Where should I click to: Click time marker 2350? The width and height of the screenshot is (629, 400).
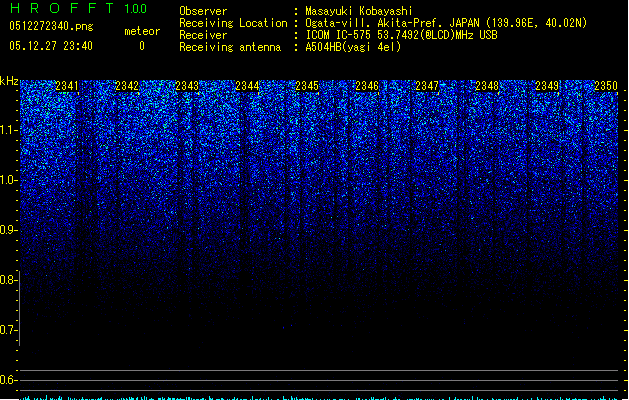[606, 86]
